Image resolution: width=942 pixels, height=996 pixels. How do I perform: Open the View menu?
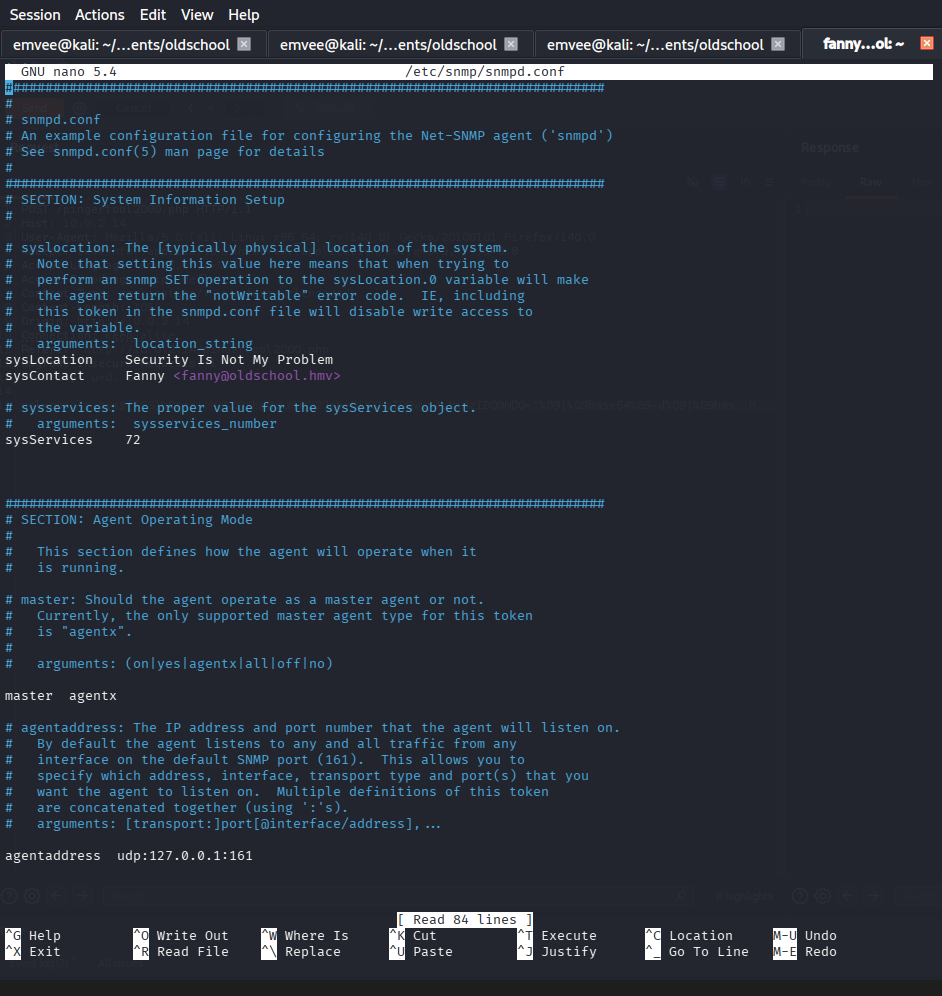197,15
